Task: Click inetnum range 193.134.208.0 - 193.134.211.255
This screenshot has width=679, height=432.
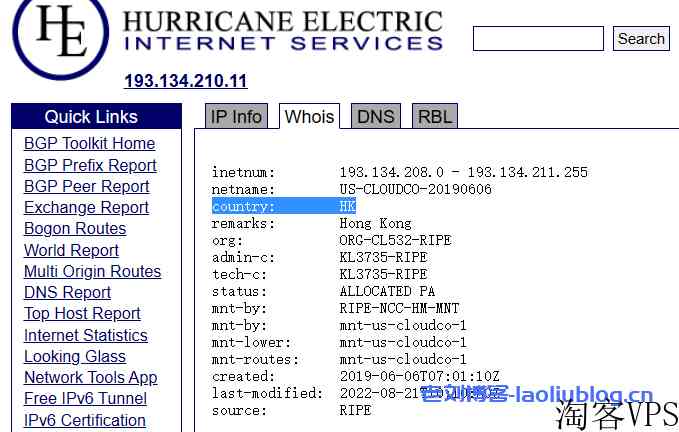Action: (463, 172)
